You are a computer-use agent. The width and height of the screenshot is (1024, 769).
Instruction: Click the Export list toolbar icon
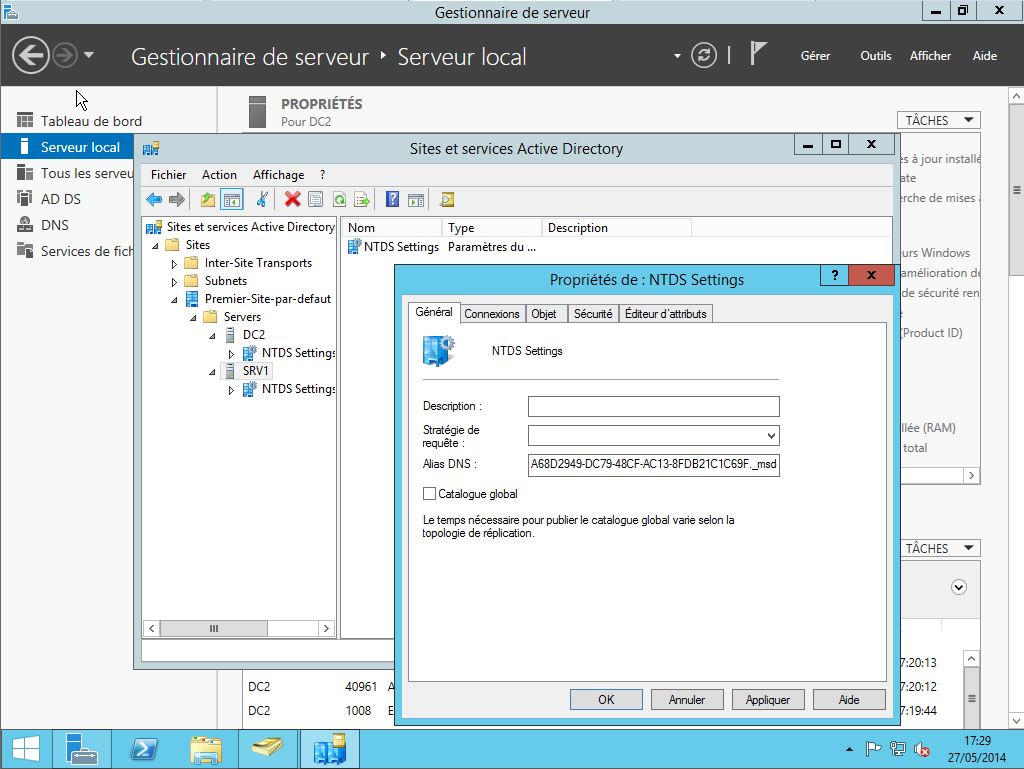tap(362, 200)
